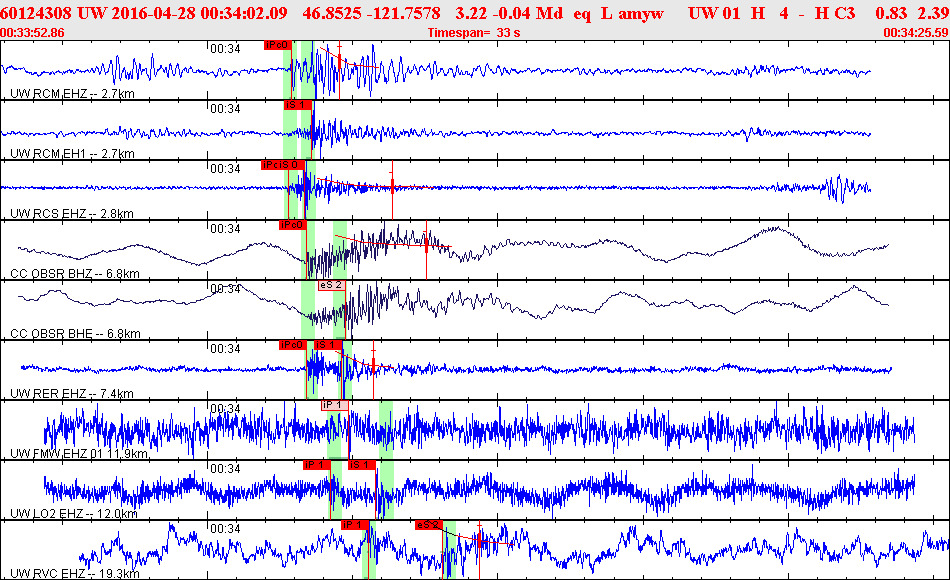
Task: Click the 00:34 time tick on RVC EHZ trace
Action: point(225,529)
